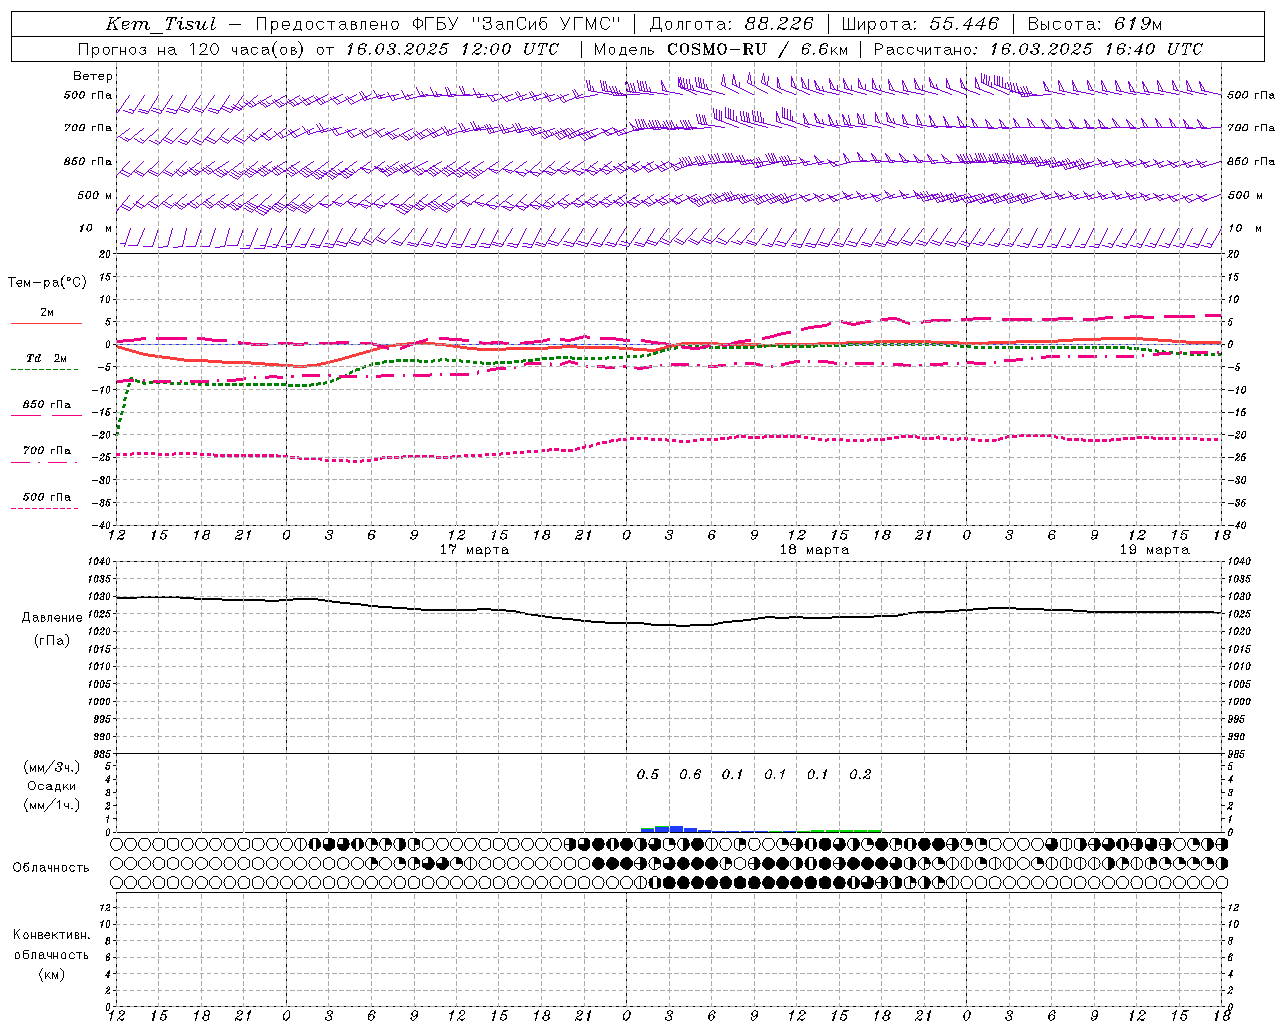Image resolution: width=1280 pixels, height=1024 pixels.
Task: Click the Ветер wind section label
Action: tap(93, 76)
